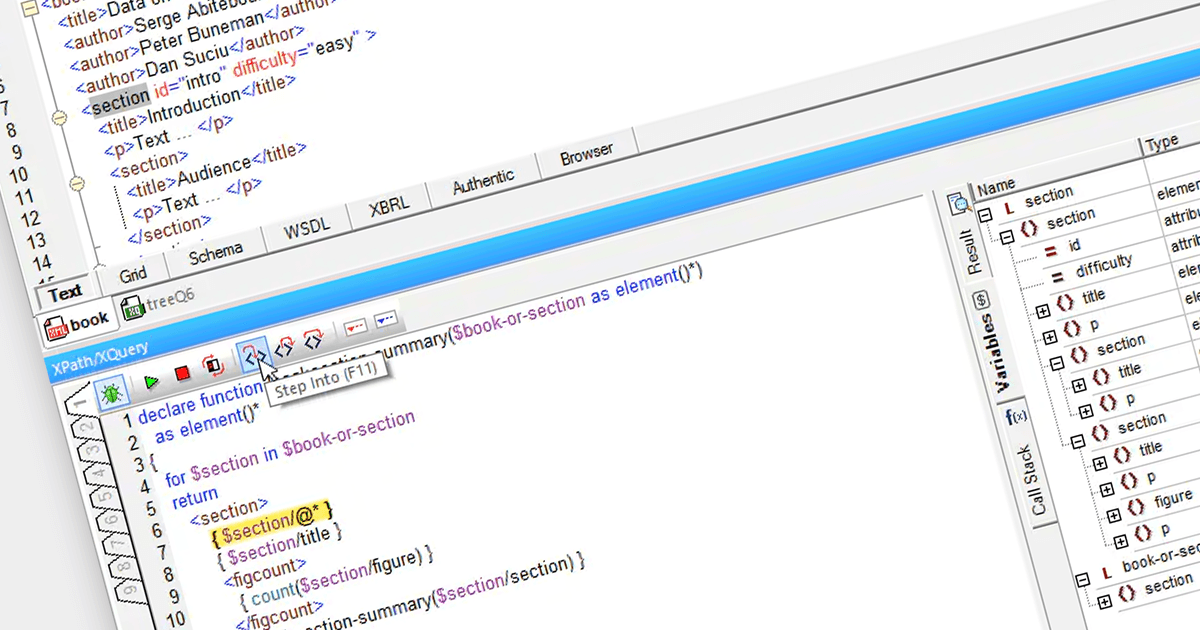
Task: Toggle the XQuery debugger bug icon
Action: (112, 391)
